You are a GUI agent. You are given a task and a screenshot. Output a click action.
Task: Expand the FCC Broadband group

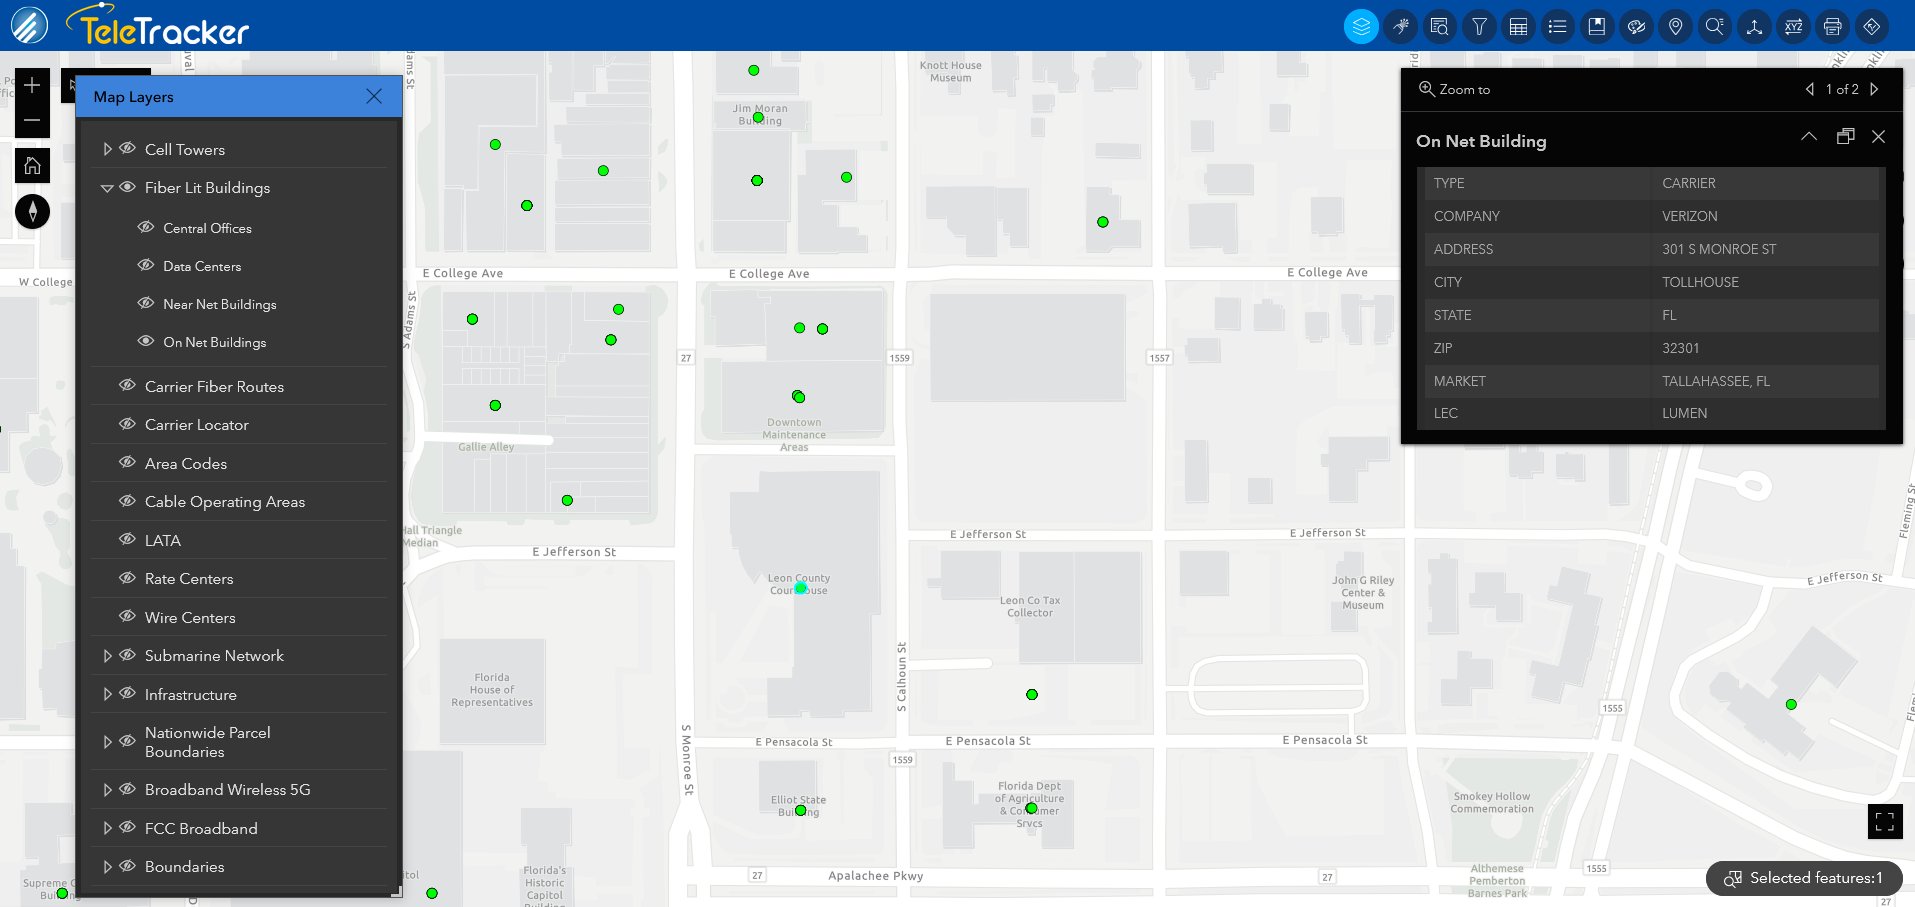(107, 828)
